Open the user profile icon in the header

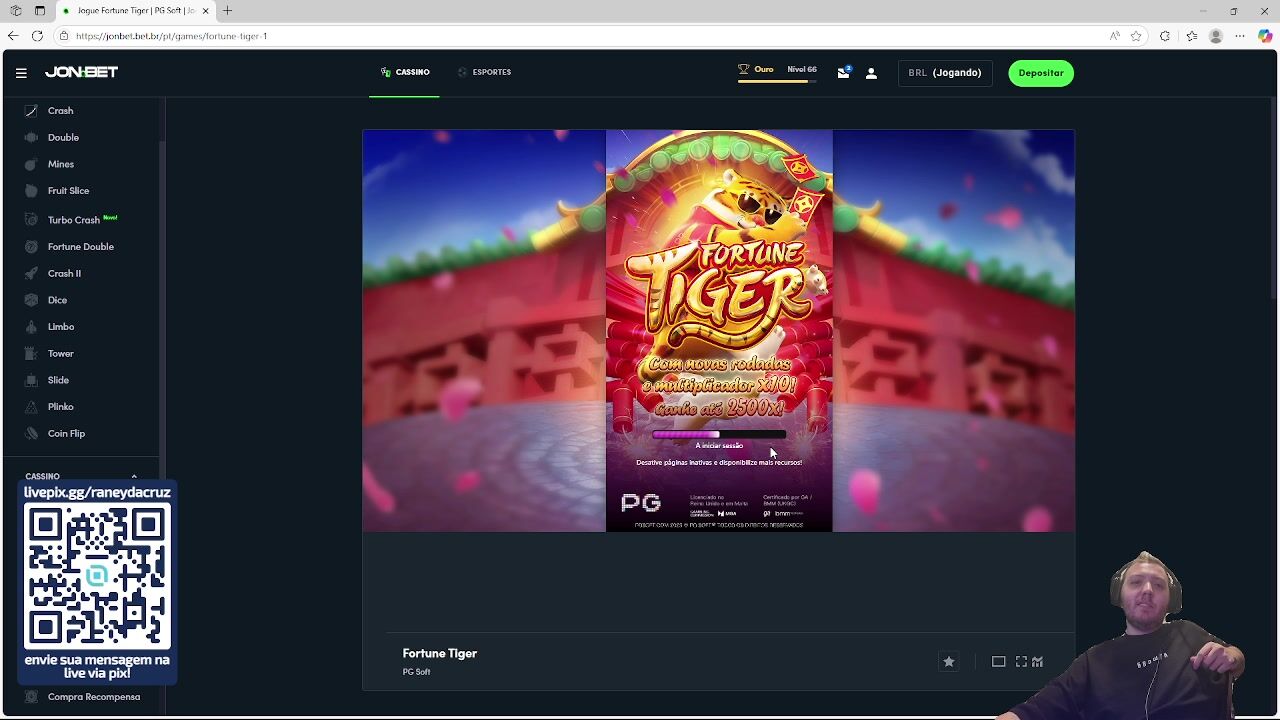871,73
